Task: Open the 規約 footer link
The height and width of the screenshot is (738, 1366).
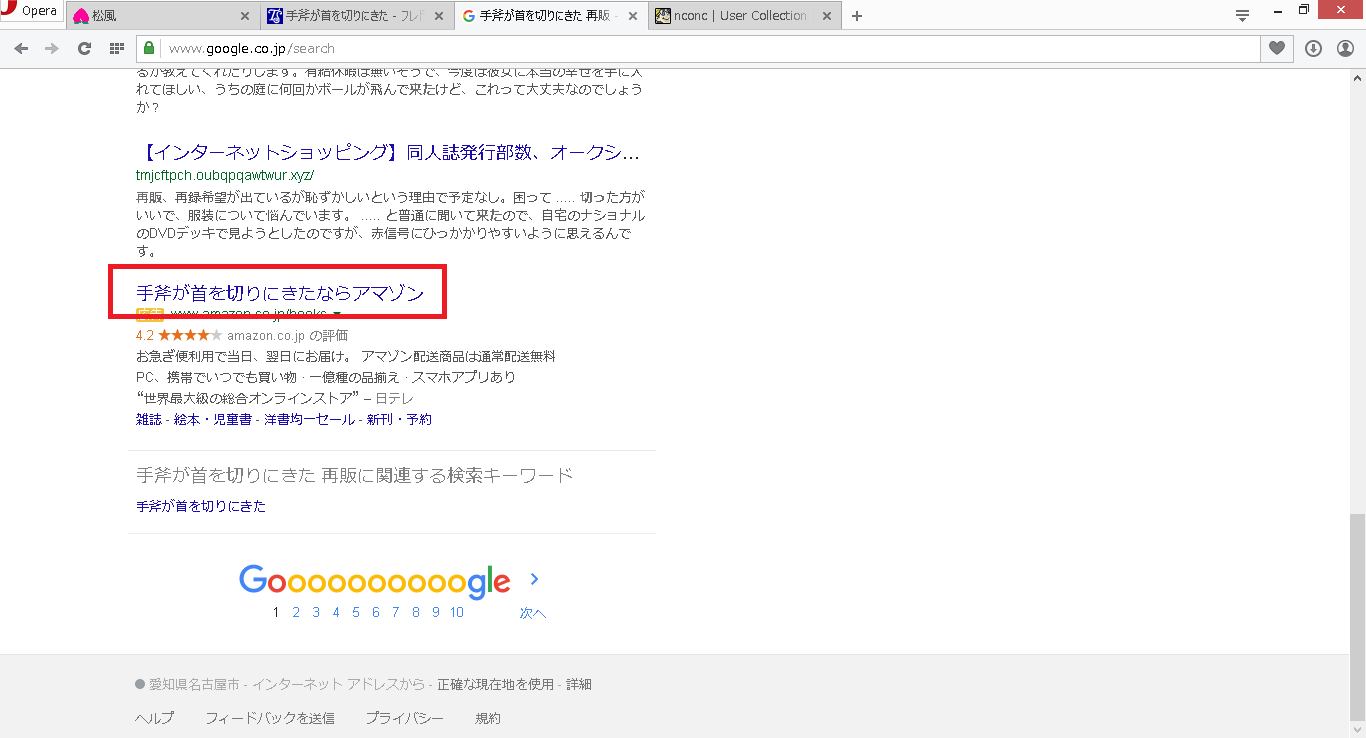Action: (x=488, y=718)
